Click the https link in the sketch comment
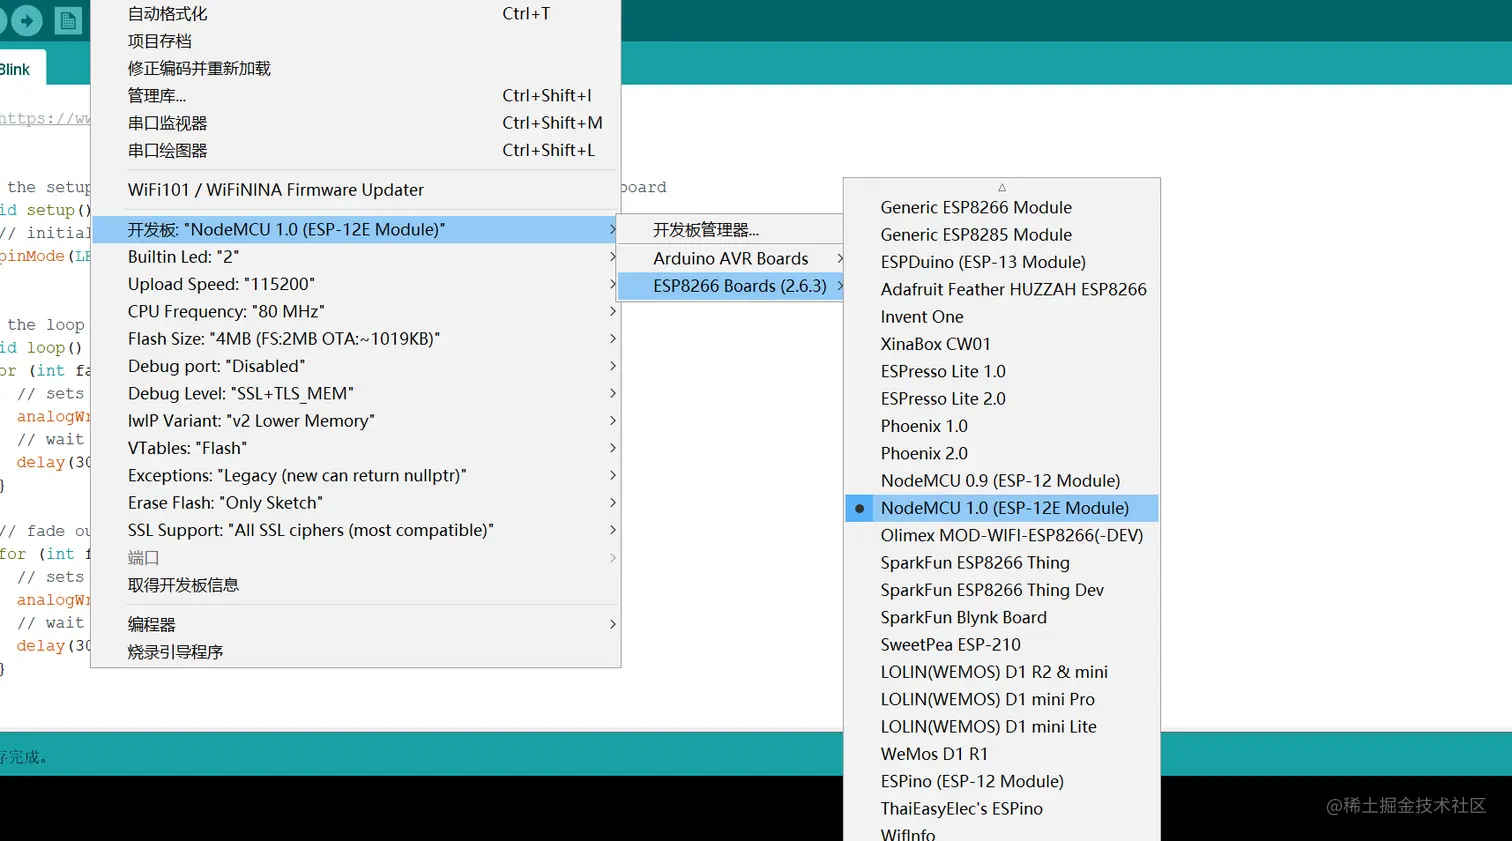Viewport: 1512px width, 841px height. 45,118
